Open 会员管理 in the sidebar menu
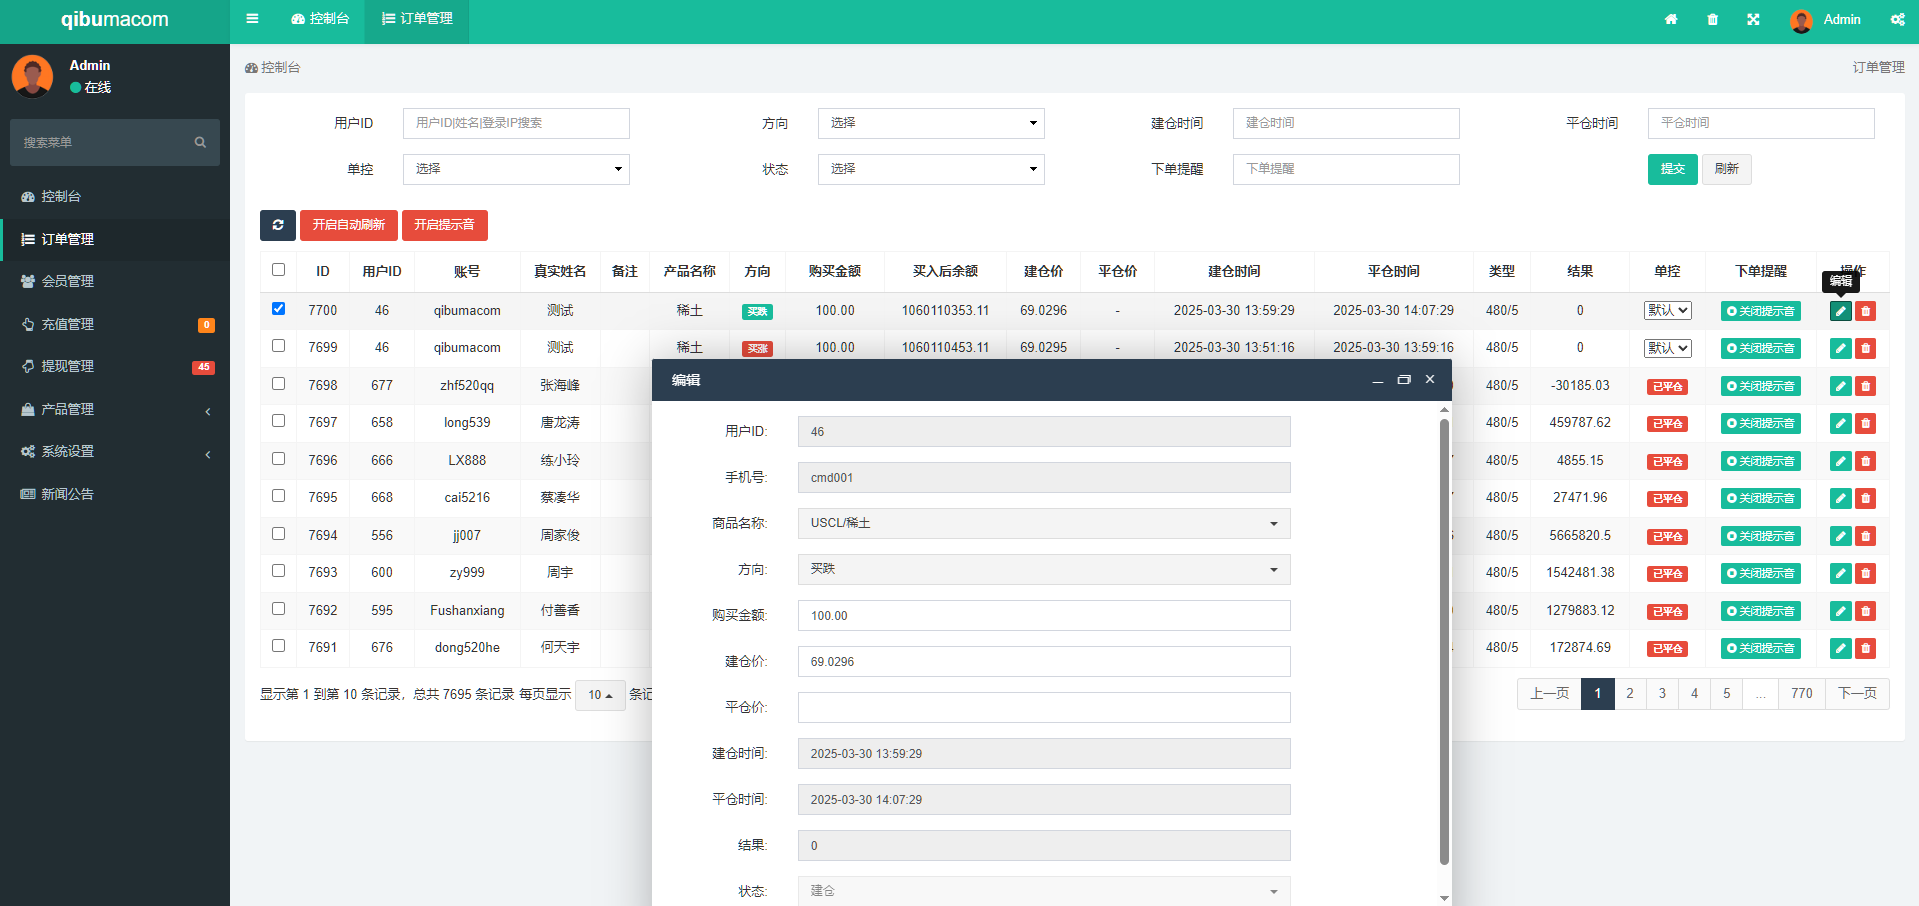Viewport: 1919px width, 906px height. (67, 281)
